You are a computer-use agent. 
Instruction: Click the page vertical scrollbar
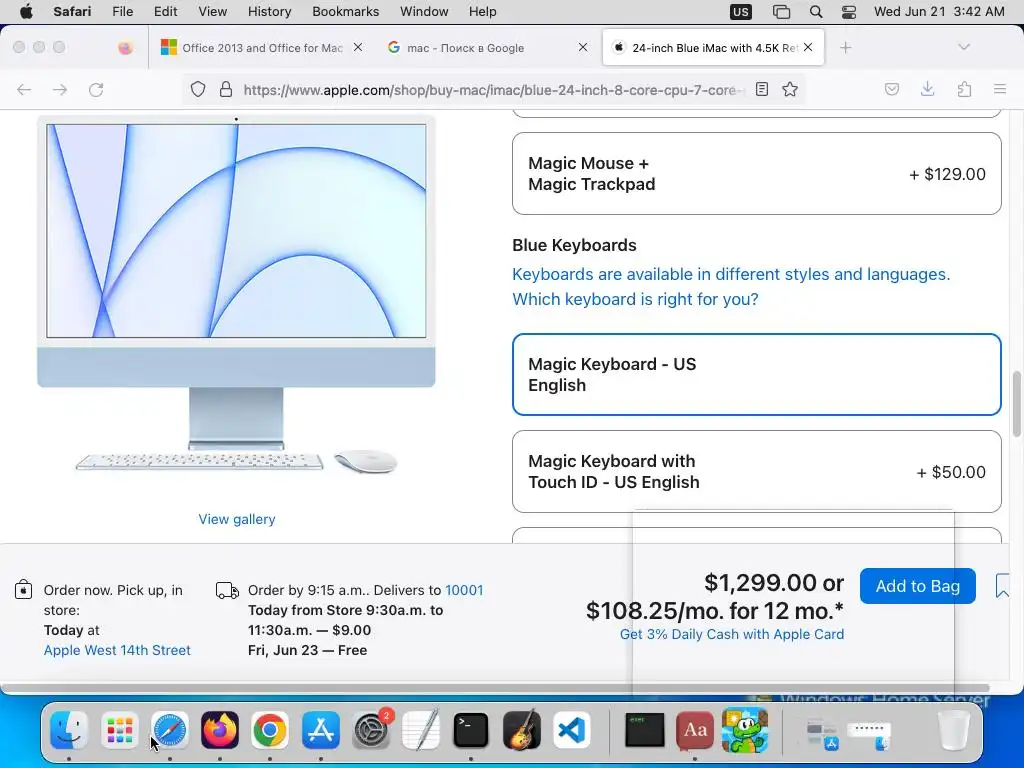click(x=1016, y=404)
